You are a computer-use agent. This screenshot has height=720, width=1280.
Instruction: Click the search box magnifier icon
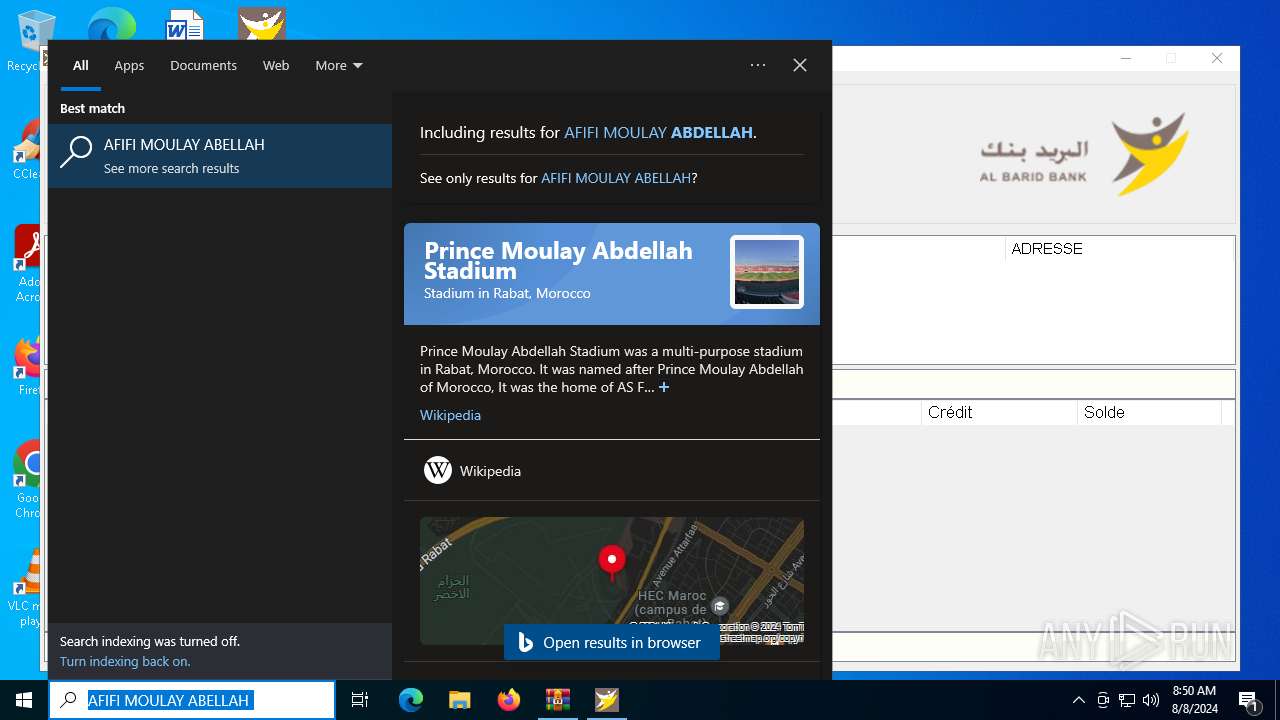click(68, 700)
